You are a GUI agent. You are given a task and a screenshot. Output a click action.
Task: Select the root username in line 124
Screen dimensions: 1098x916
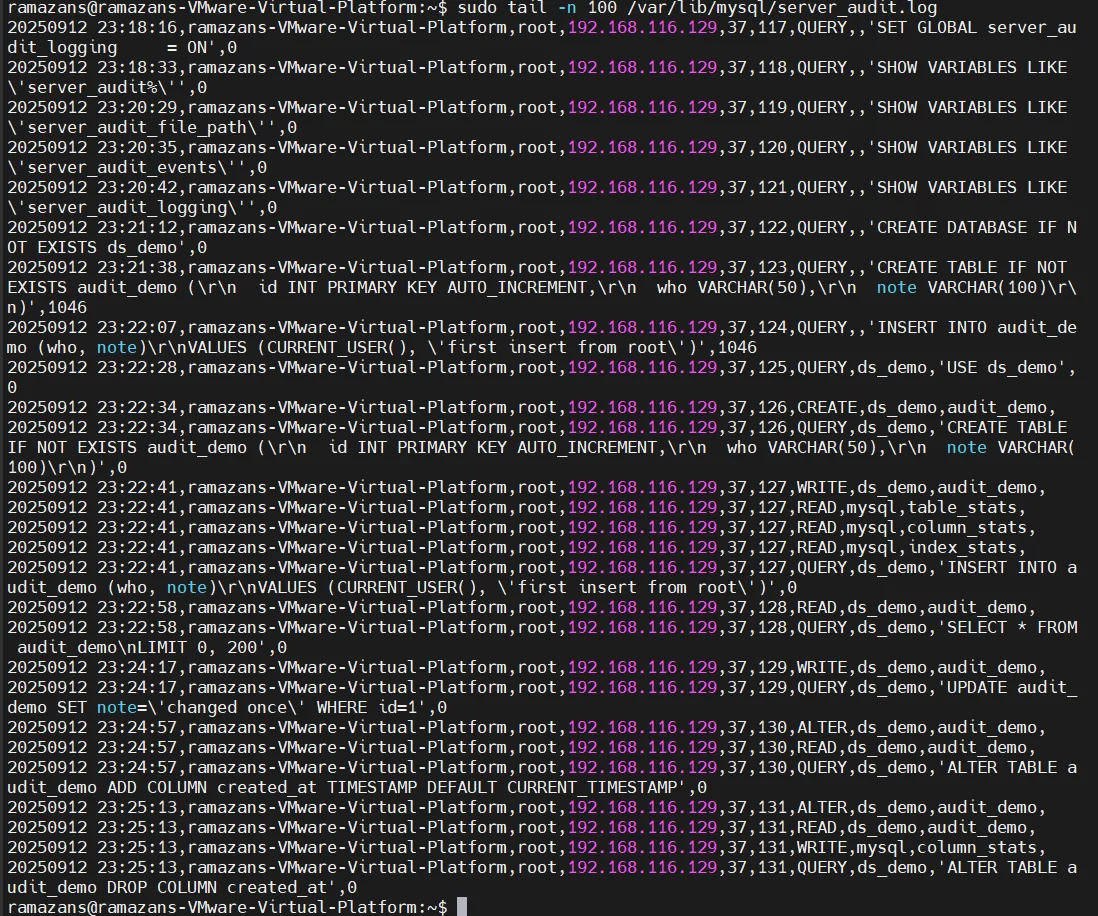[x=540, y=327]
